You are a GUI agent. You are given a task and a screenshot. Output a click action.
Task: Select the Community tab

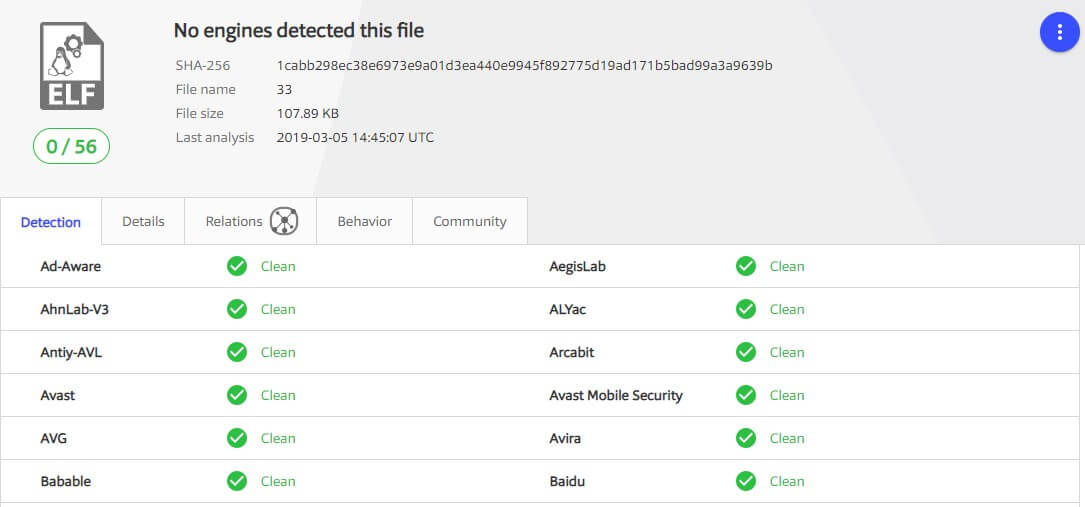[469, 221]
